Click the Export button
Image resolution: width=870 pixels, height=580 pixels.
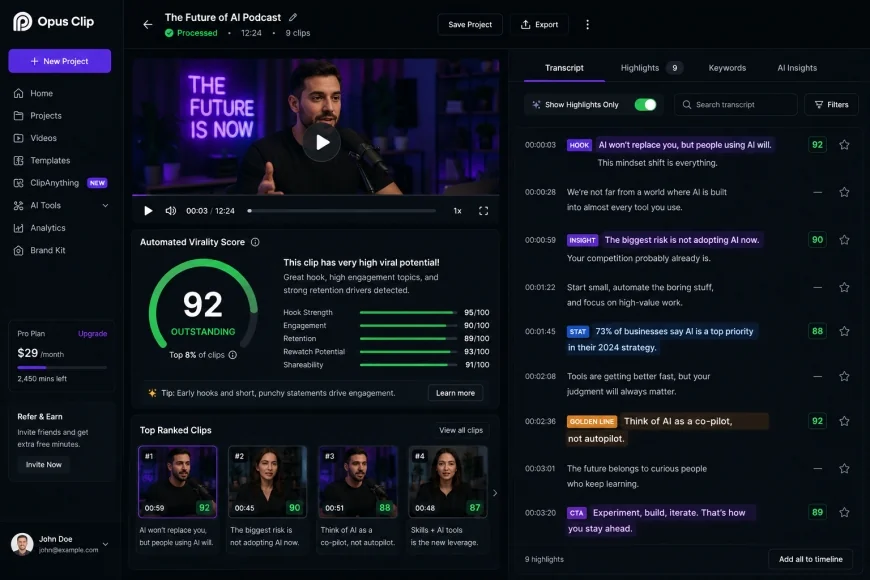(x=539, y=24)
